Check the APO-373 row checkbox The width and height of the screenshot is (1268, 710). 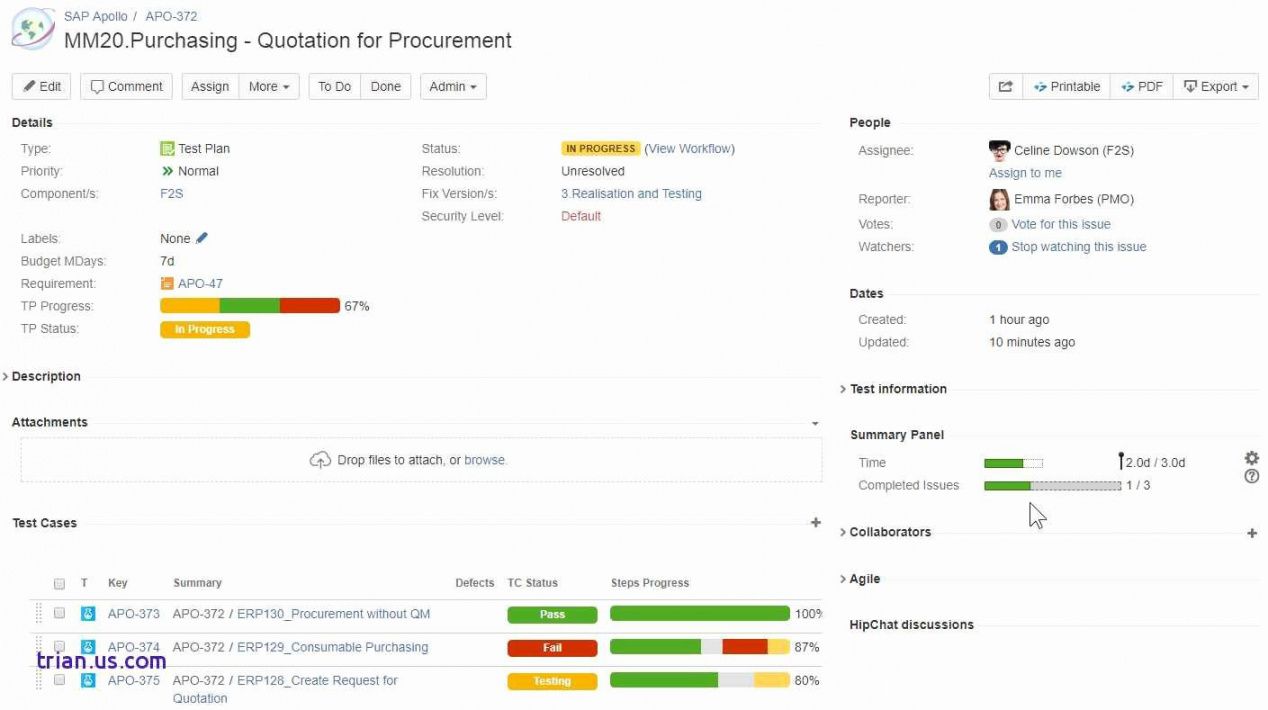click(59, 613)
